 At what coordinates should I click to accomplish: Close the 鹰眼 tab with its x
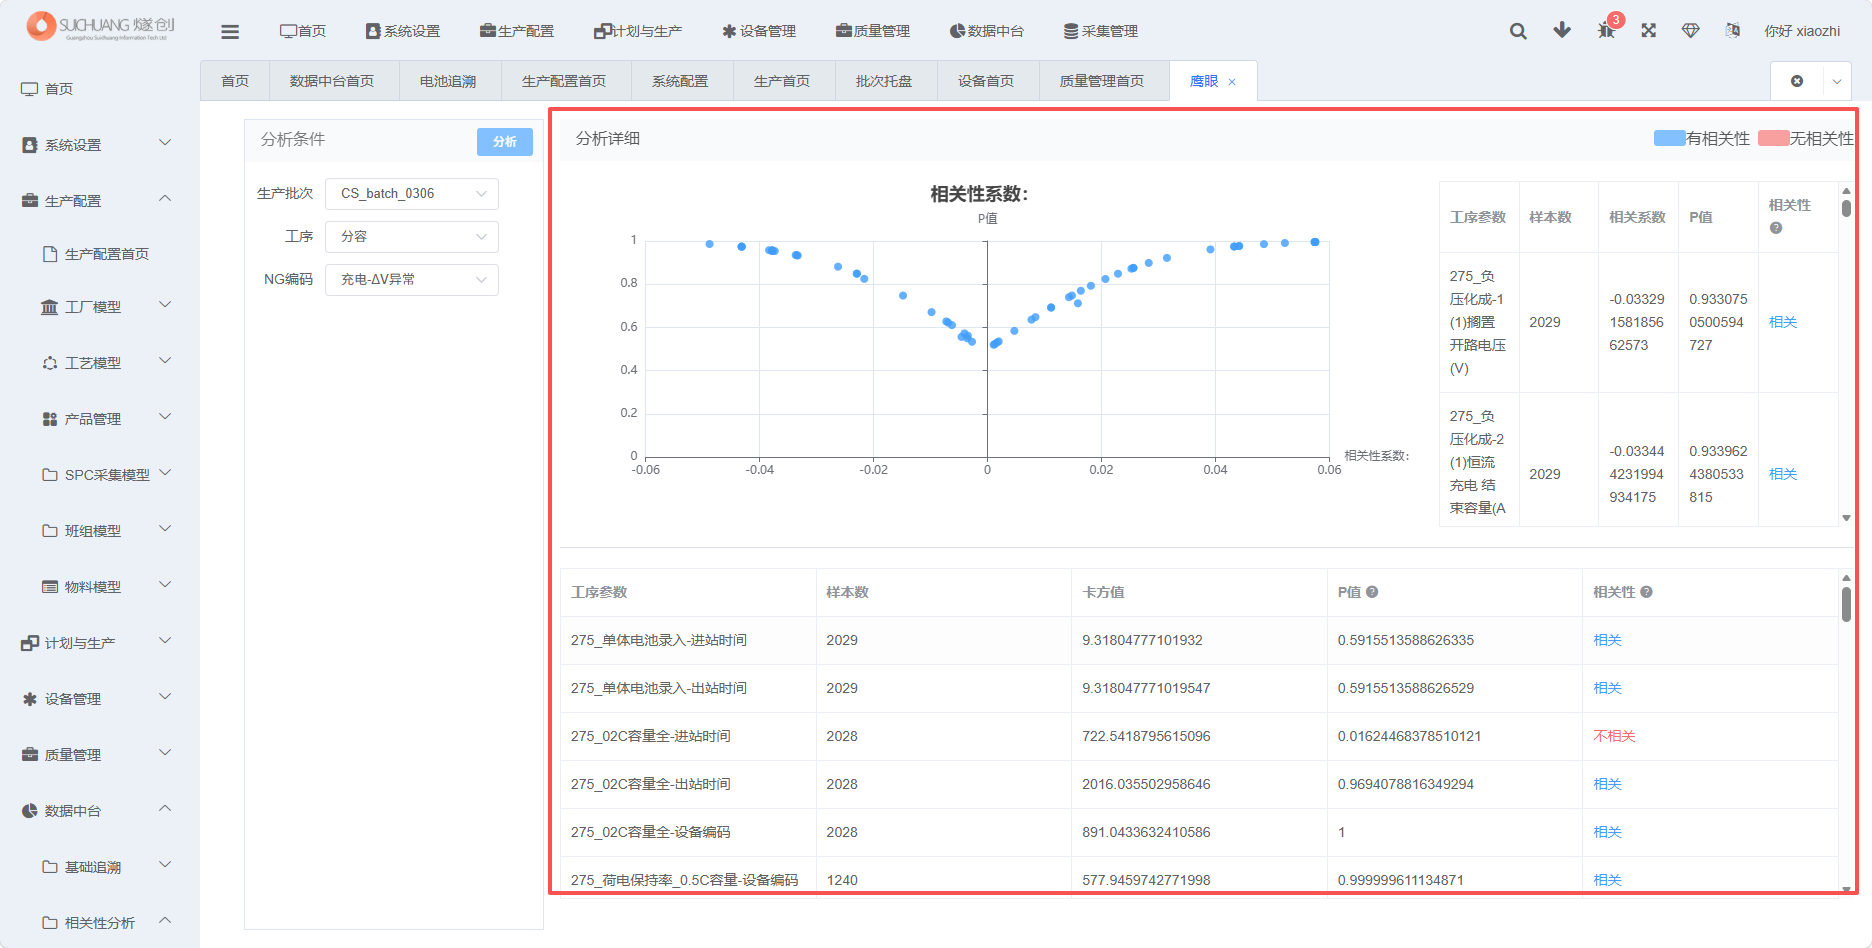tap(1232, 82)
